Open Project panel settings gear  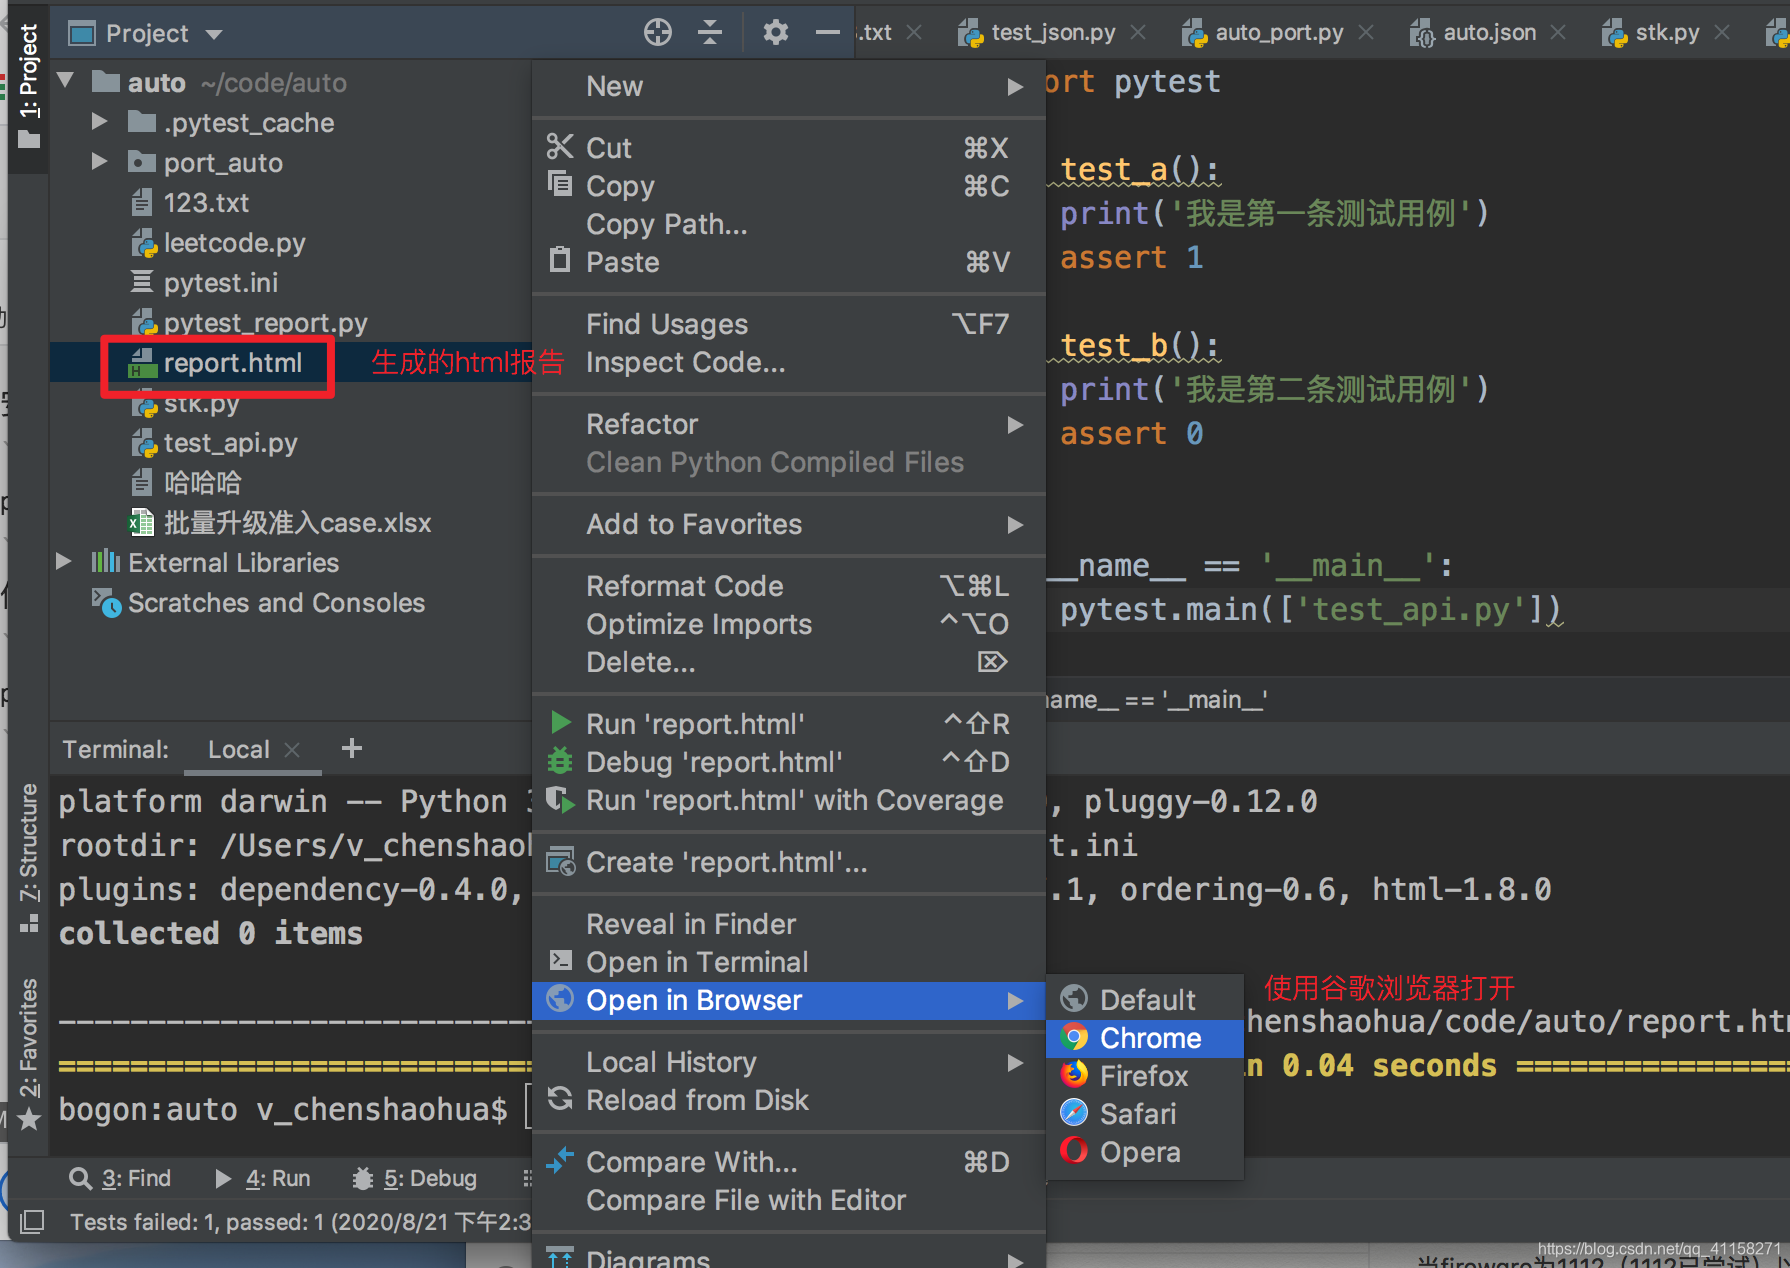(775, 33)
